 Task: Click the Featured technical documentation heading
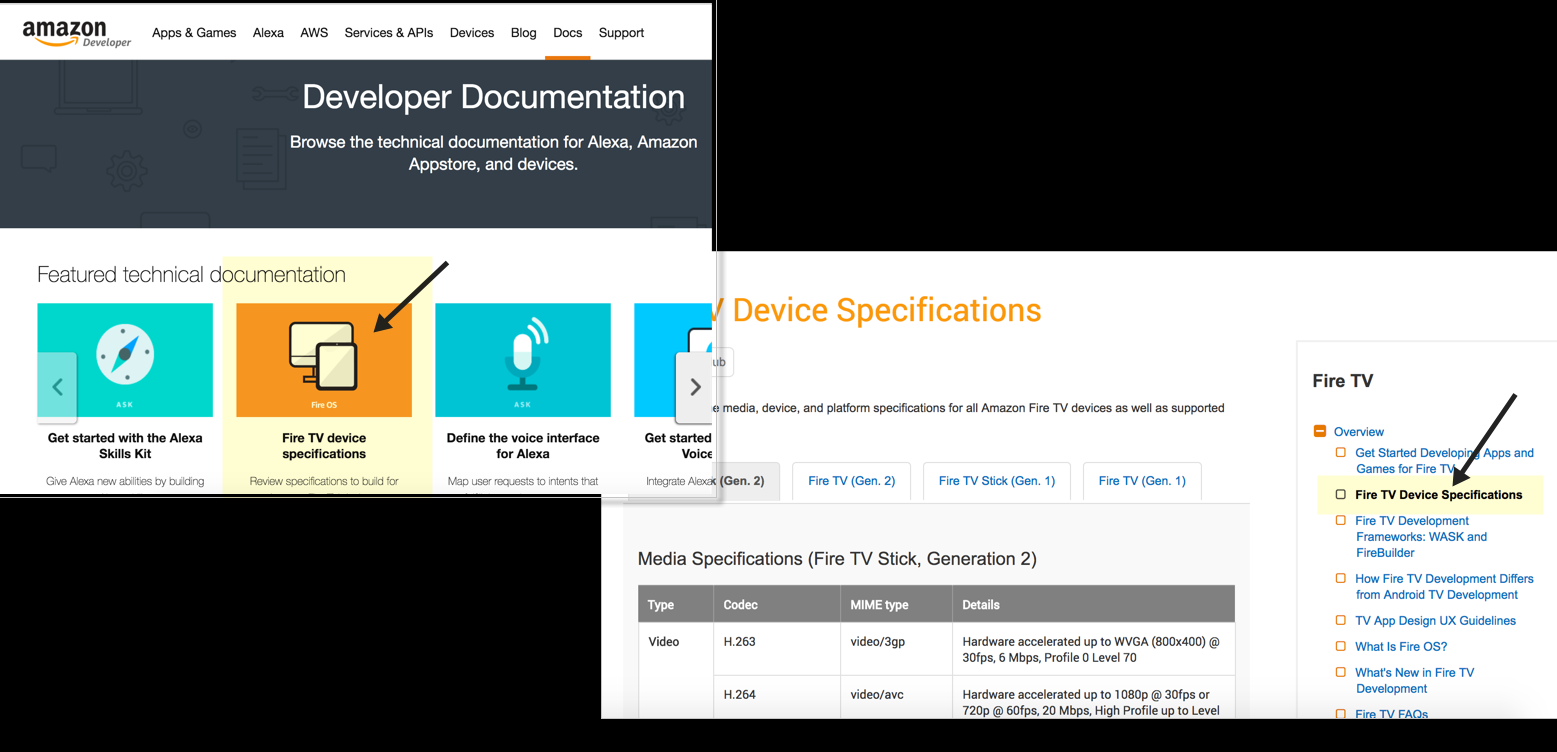click(191, 275)
